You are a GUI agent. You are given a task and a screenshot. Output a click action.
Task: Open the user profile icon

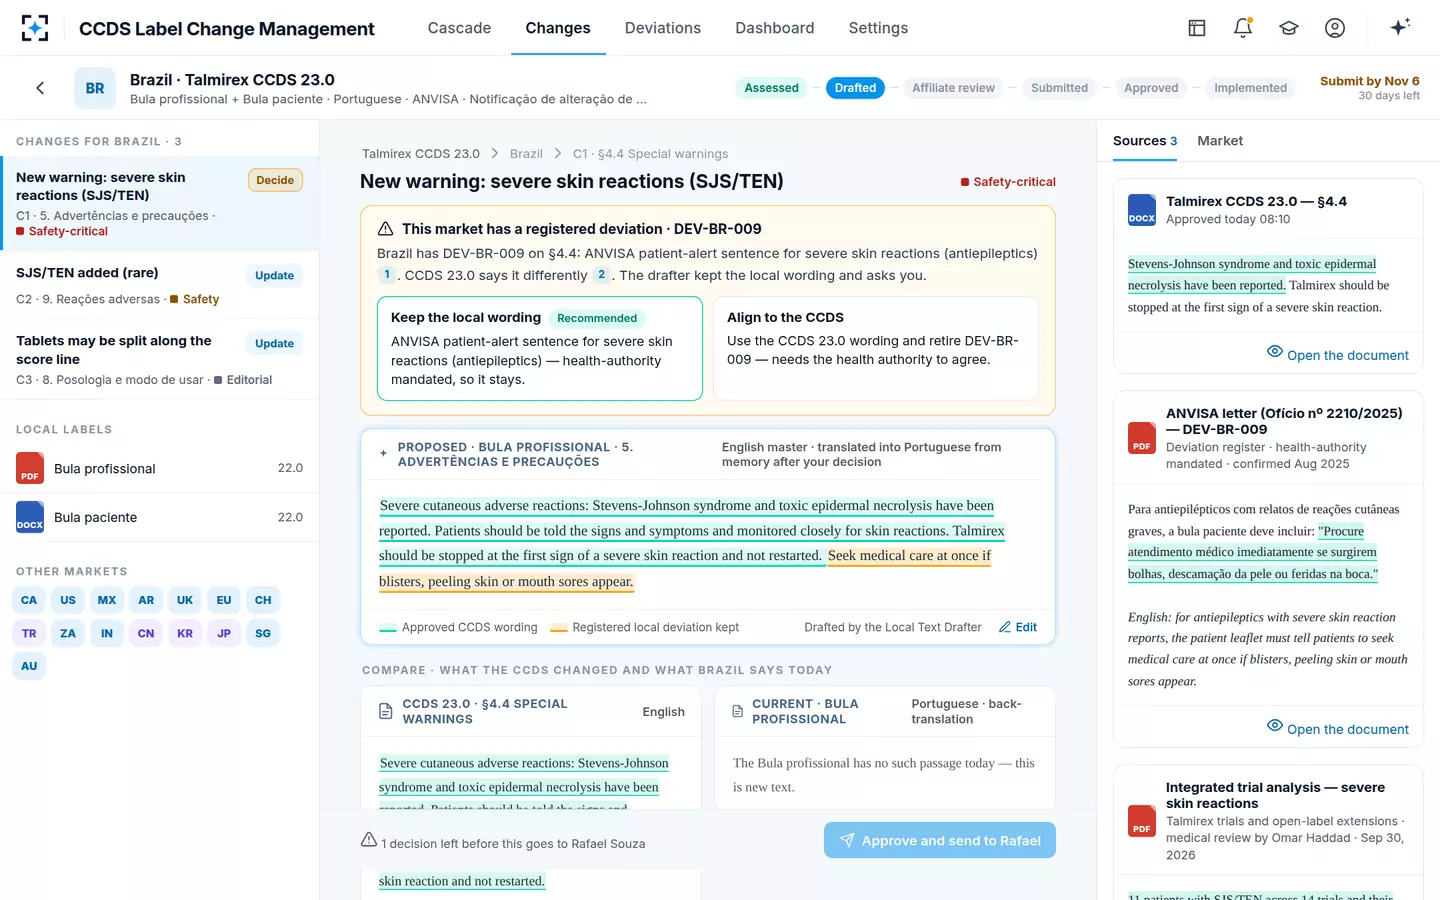[x=1335, y=28]
